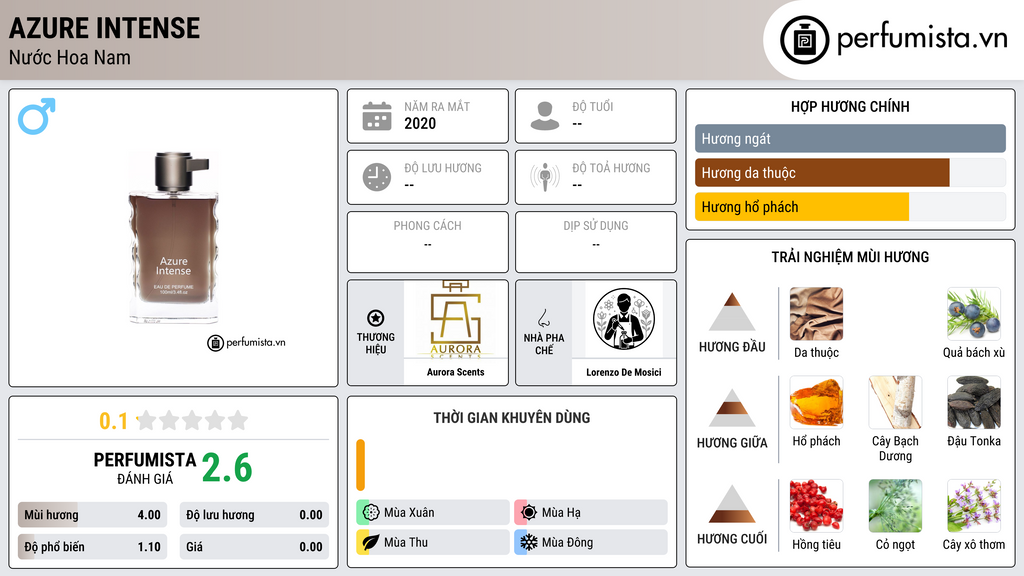Image resolution: width=1024 pixels, height=576 pixels.
Task: Click the Mùa Thu season label
Action: [x=406, y=543]
